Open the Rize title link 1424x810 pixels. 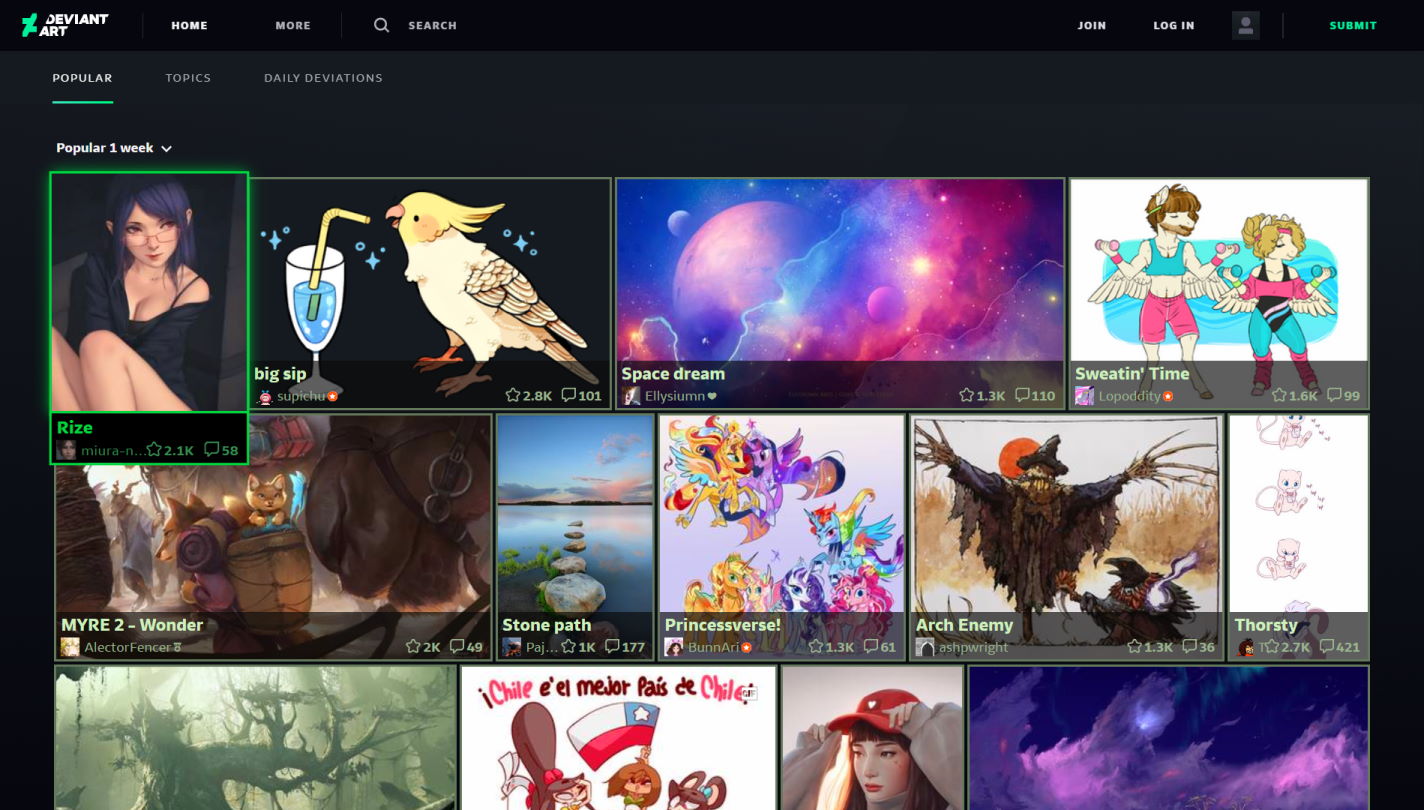point(74,428)
